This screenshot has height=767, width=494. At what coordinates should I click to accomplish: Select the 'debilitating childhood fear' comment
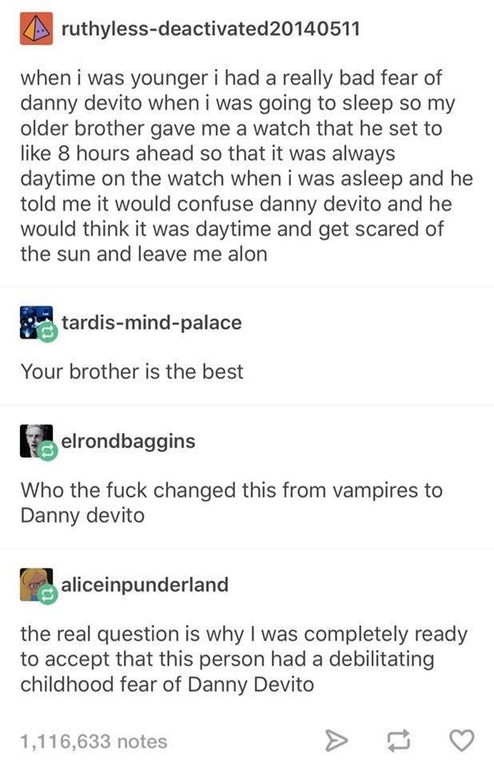coord(244,659)
